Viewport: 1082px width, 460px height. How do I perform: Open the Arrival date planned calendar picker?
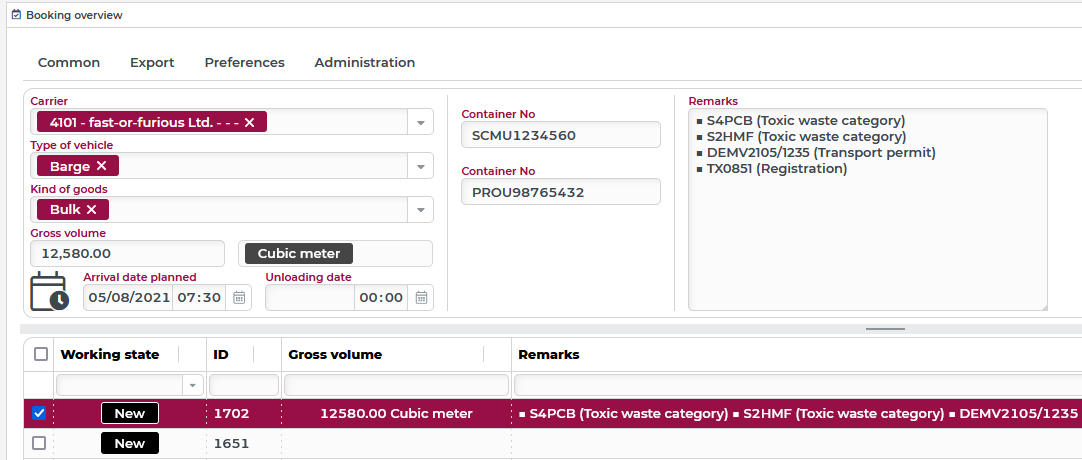click(x=239, y=297)
